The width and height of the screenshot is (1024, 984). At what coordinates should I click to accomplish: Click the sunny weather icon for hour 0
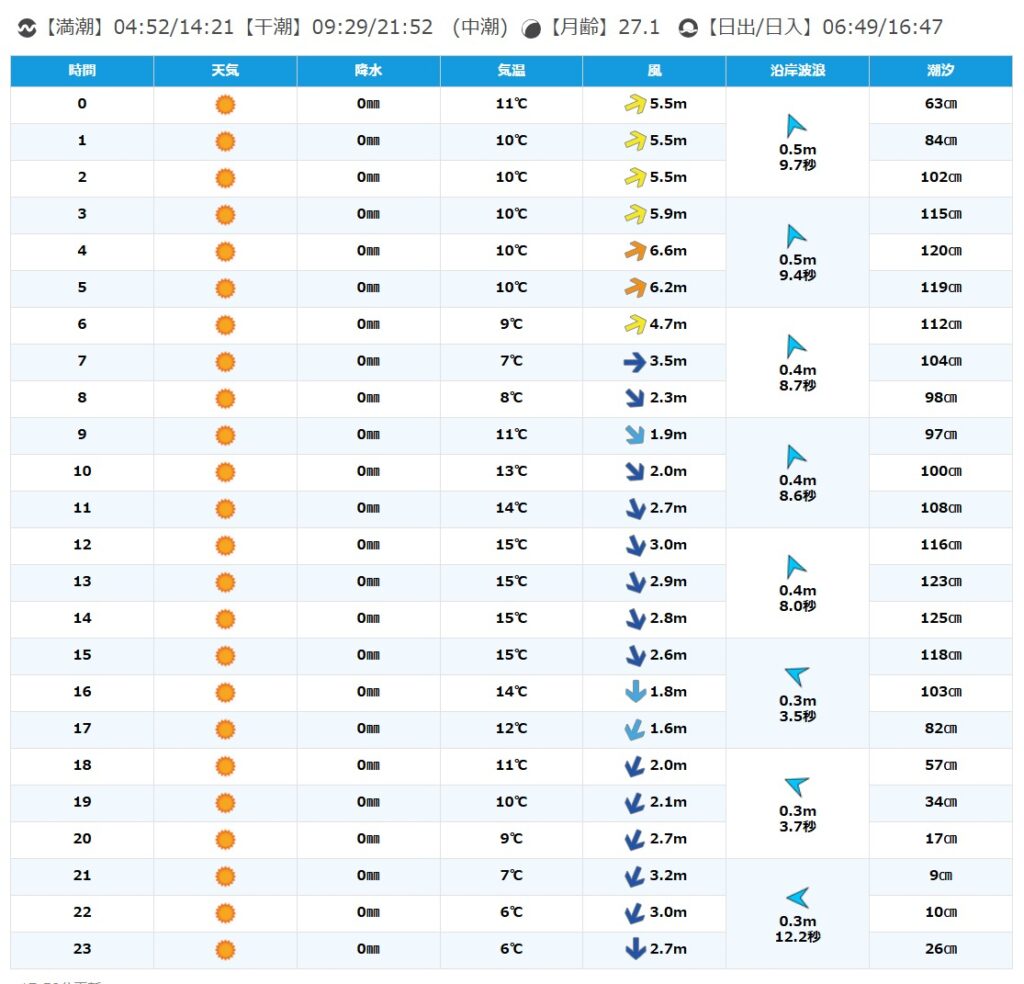(x=225, y=105)
